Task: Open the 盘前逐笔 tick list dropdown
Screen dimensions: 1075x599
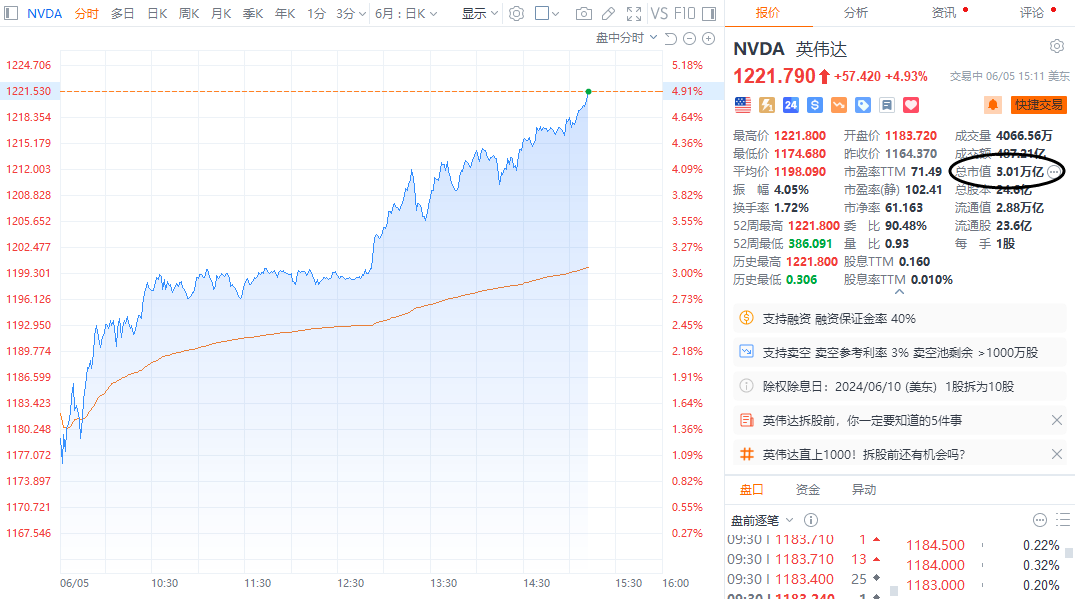Action: pos(763,520)
